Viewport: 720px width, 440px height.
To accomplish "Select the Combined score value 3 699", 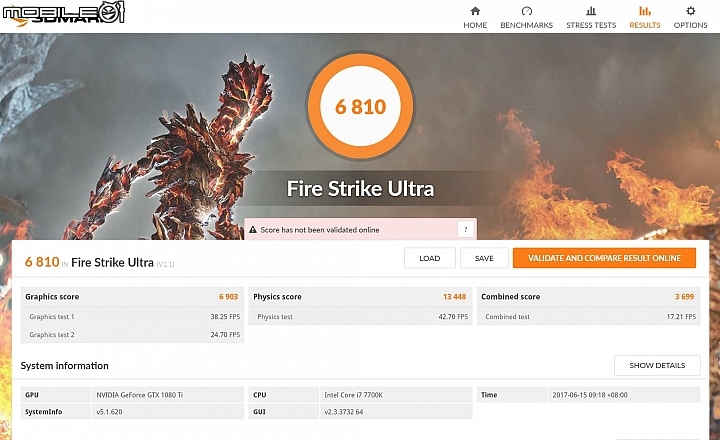I will [x=684, y=297].
